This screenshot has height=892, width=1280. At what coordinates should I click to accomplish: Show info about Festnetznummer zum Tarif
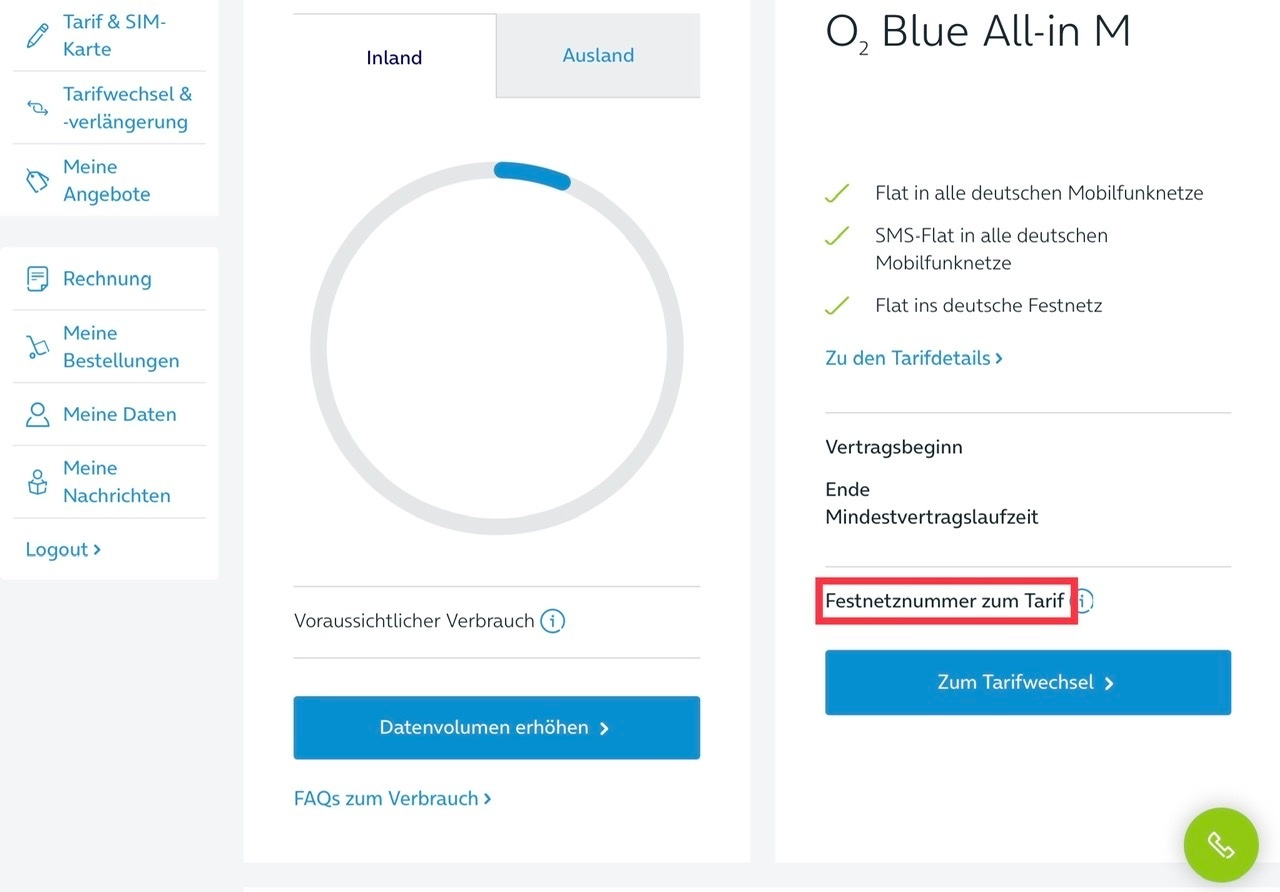1085,601
